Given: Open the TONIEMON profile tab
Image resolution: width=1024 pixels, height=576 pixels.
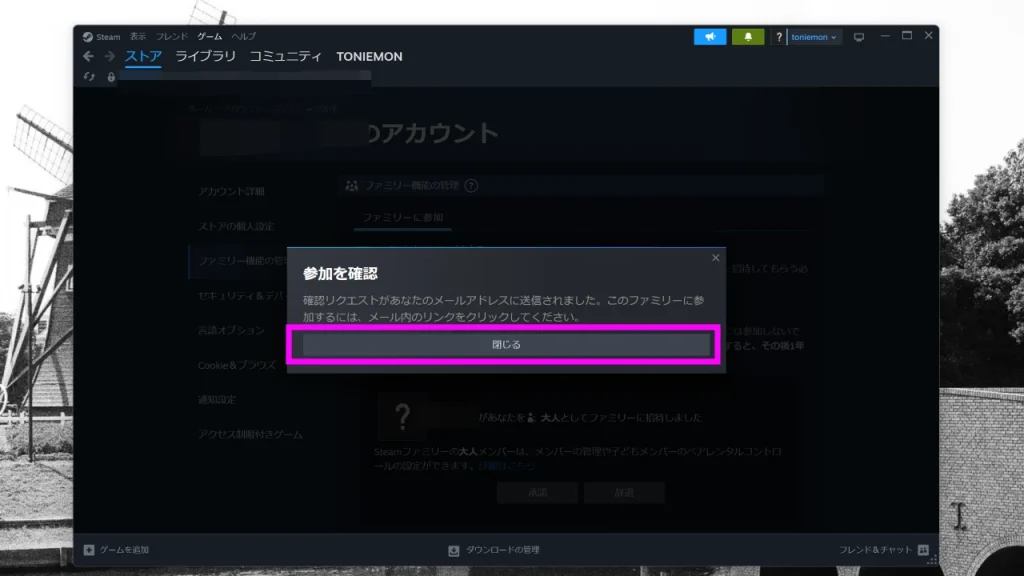Looking at the screenshot, I should pos(369,57).
